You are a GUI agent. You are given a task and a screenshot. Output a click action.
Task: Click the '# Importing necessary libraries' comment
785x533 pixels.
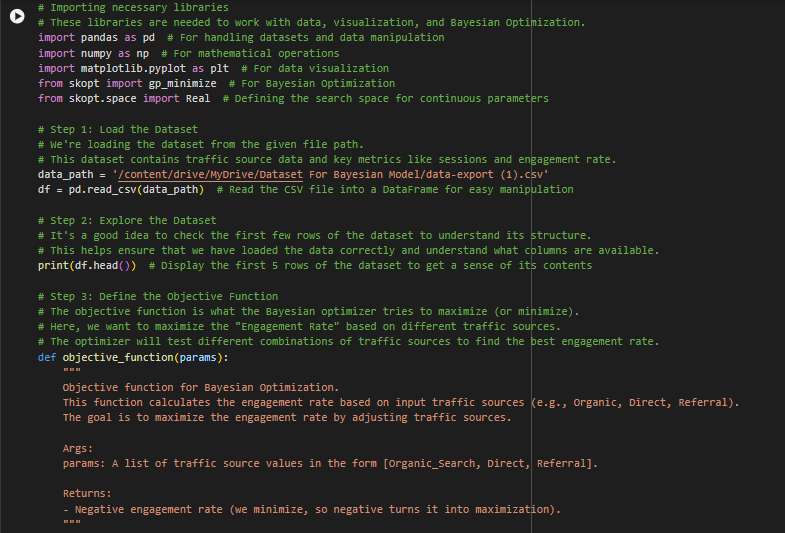point(133,8)
